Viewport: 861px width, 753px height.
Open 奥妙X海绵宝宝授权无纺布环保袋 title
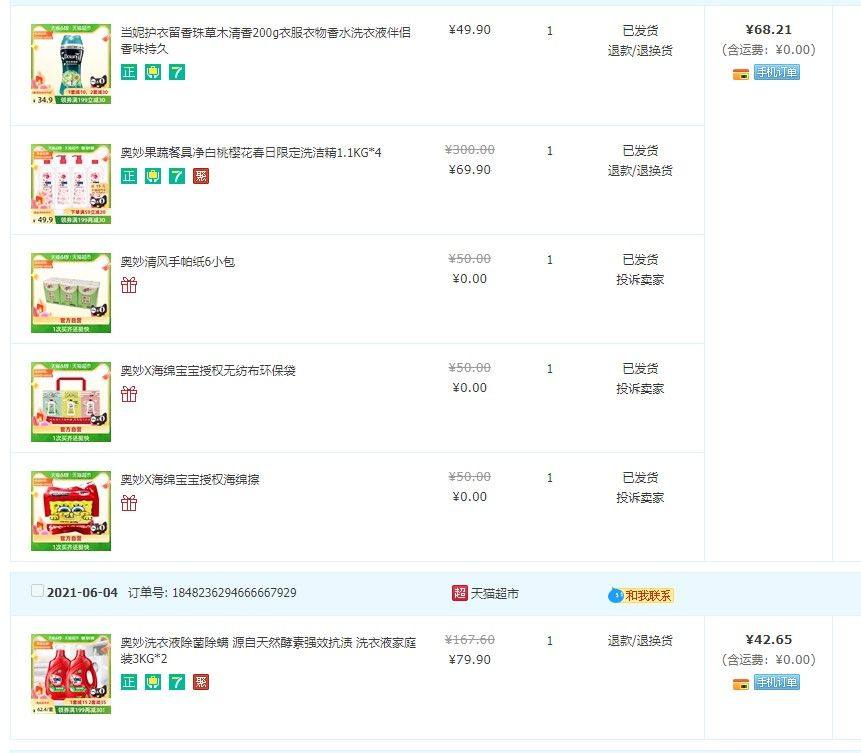(208, 370)
